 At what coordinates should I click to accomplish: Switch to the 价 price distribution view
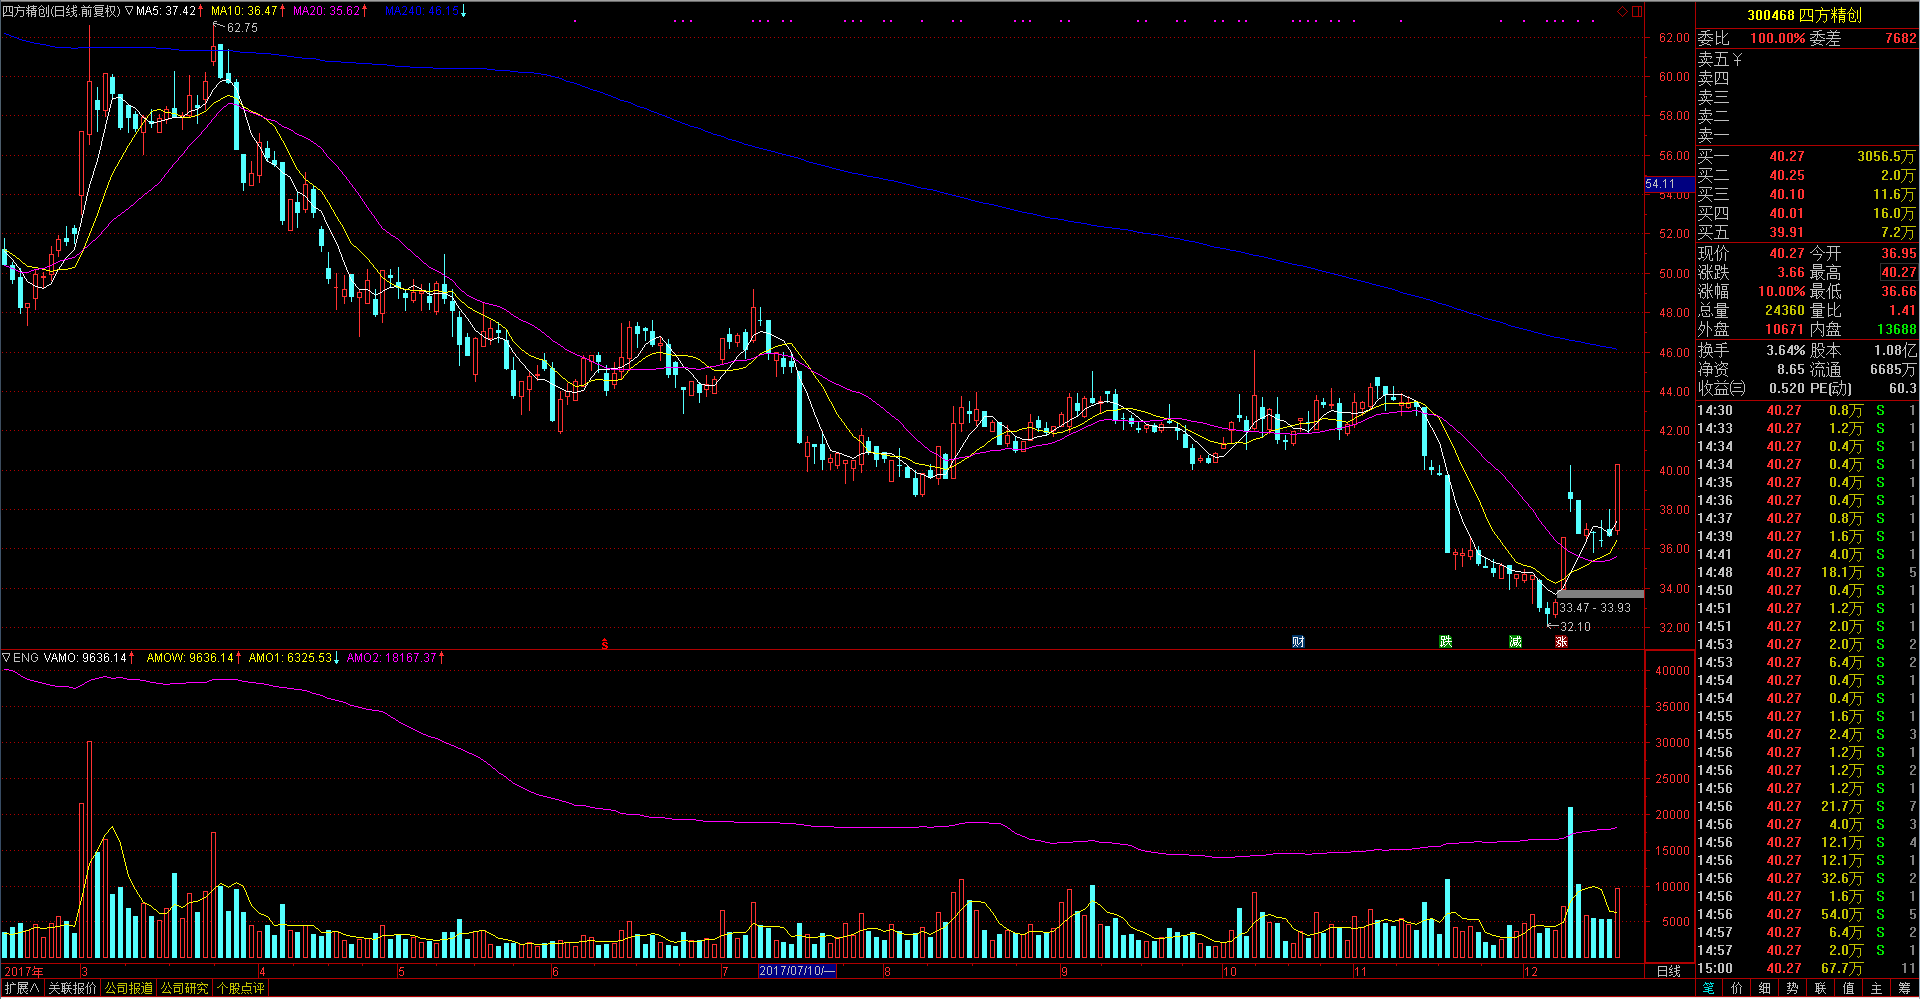tap(1736, 988)
